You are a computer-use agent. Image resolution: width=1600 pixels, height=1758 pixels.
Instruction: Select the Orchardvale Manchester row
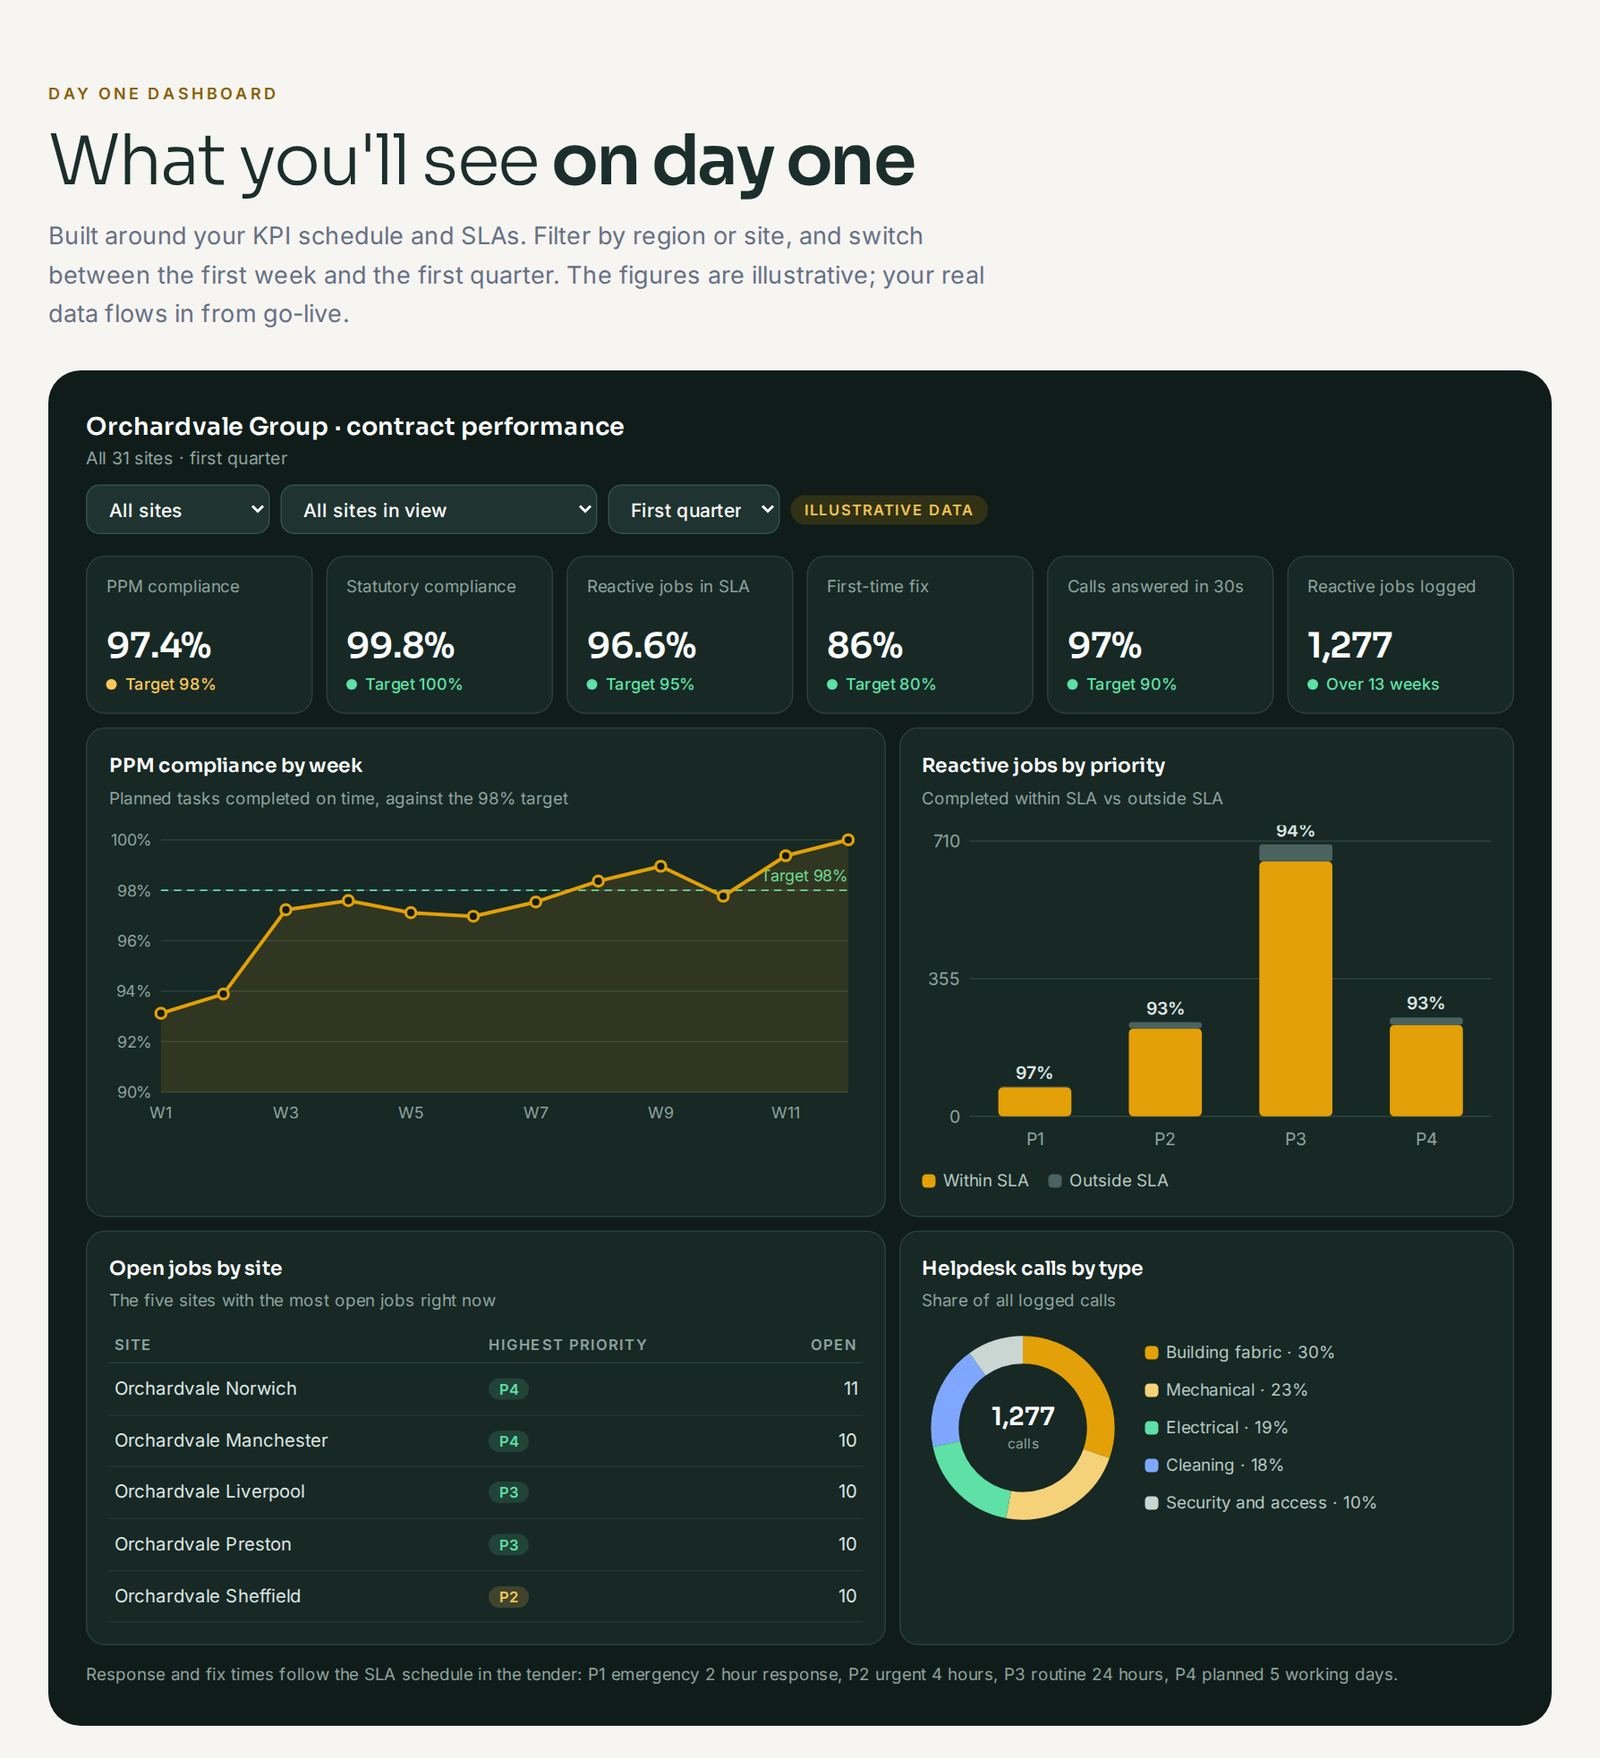[485, 1441]
